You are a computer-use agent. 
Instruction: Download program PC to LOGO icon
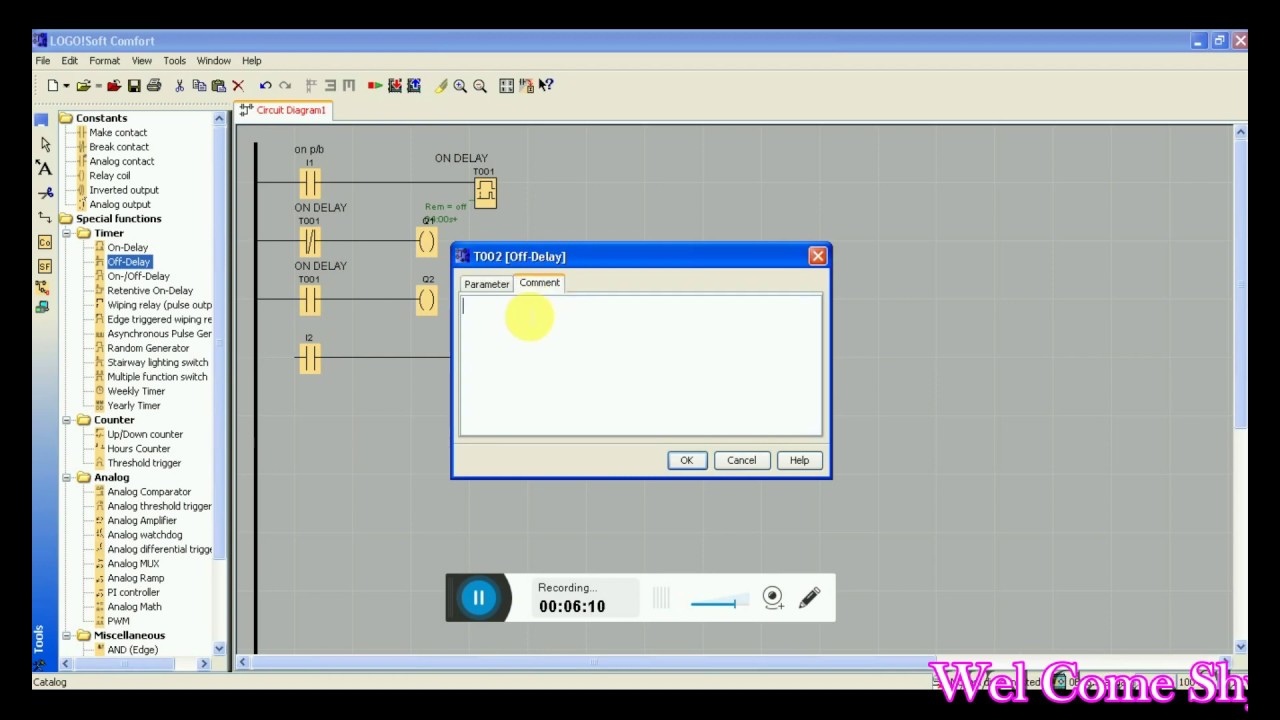click(x=395, y=86)
